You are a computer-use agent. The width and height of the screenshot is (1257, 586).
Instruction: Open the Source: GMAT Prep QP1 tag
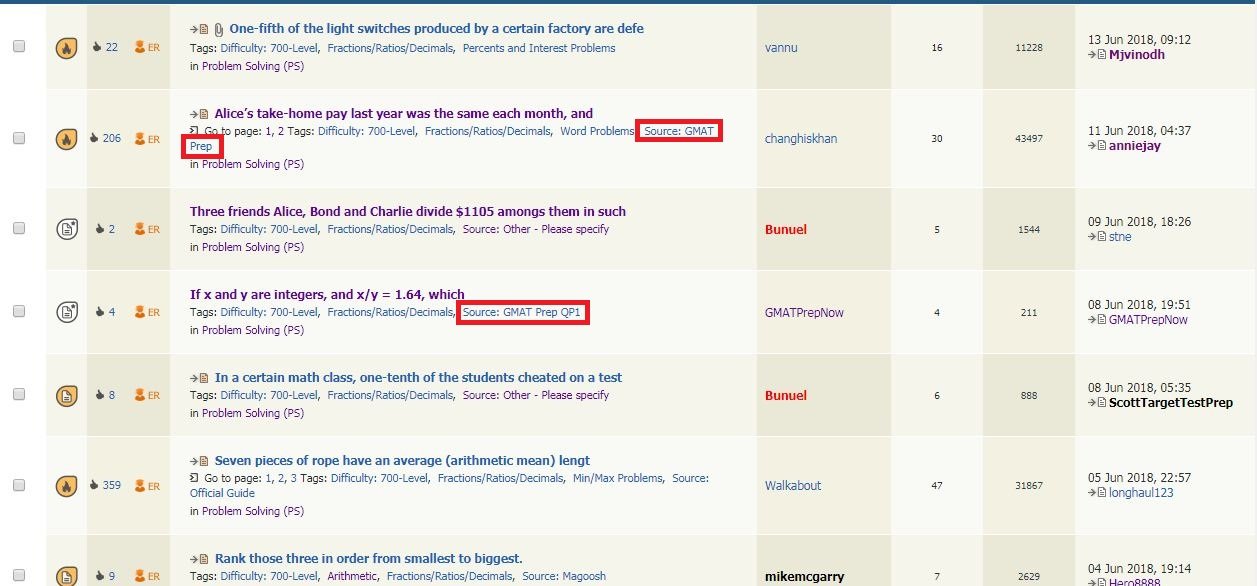[521, 312]
